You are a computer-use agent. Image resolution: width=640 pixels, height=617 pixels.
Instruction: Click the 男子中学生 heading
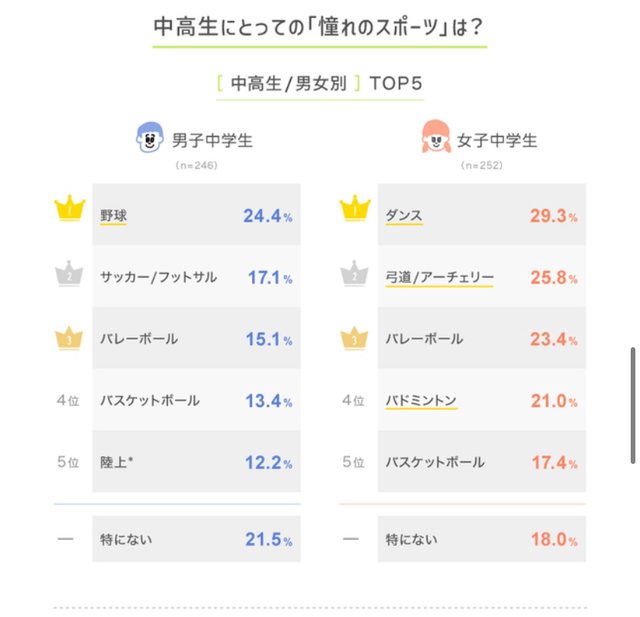[212, 140]
